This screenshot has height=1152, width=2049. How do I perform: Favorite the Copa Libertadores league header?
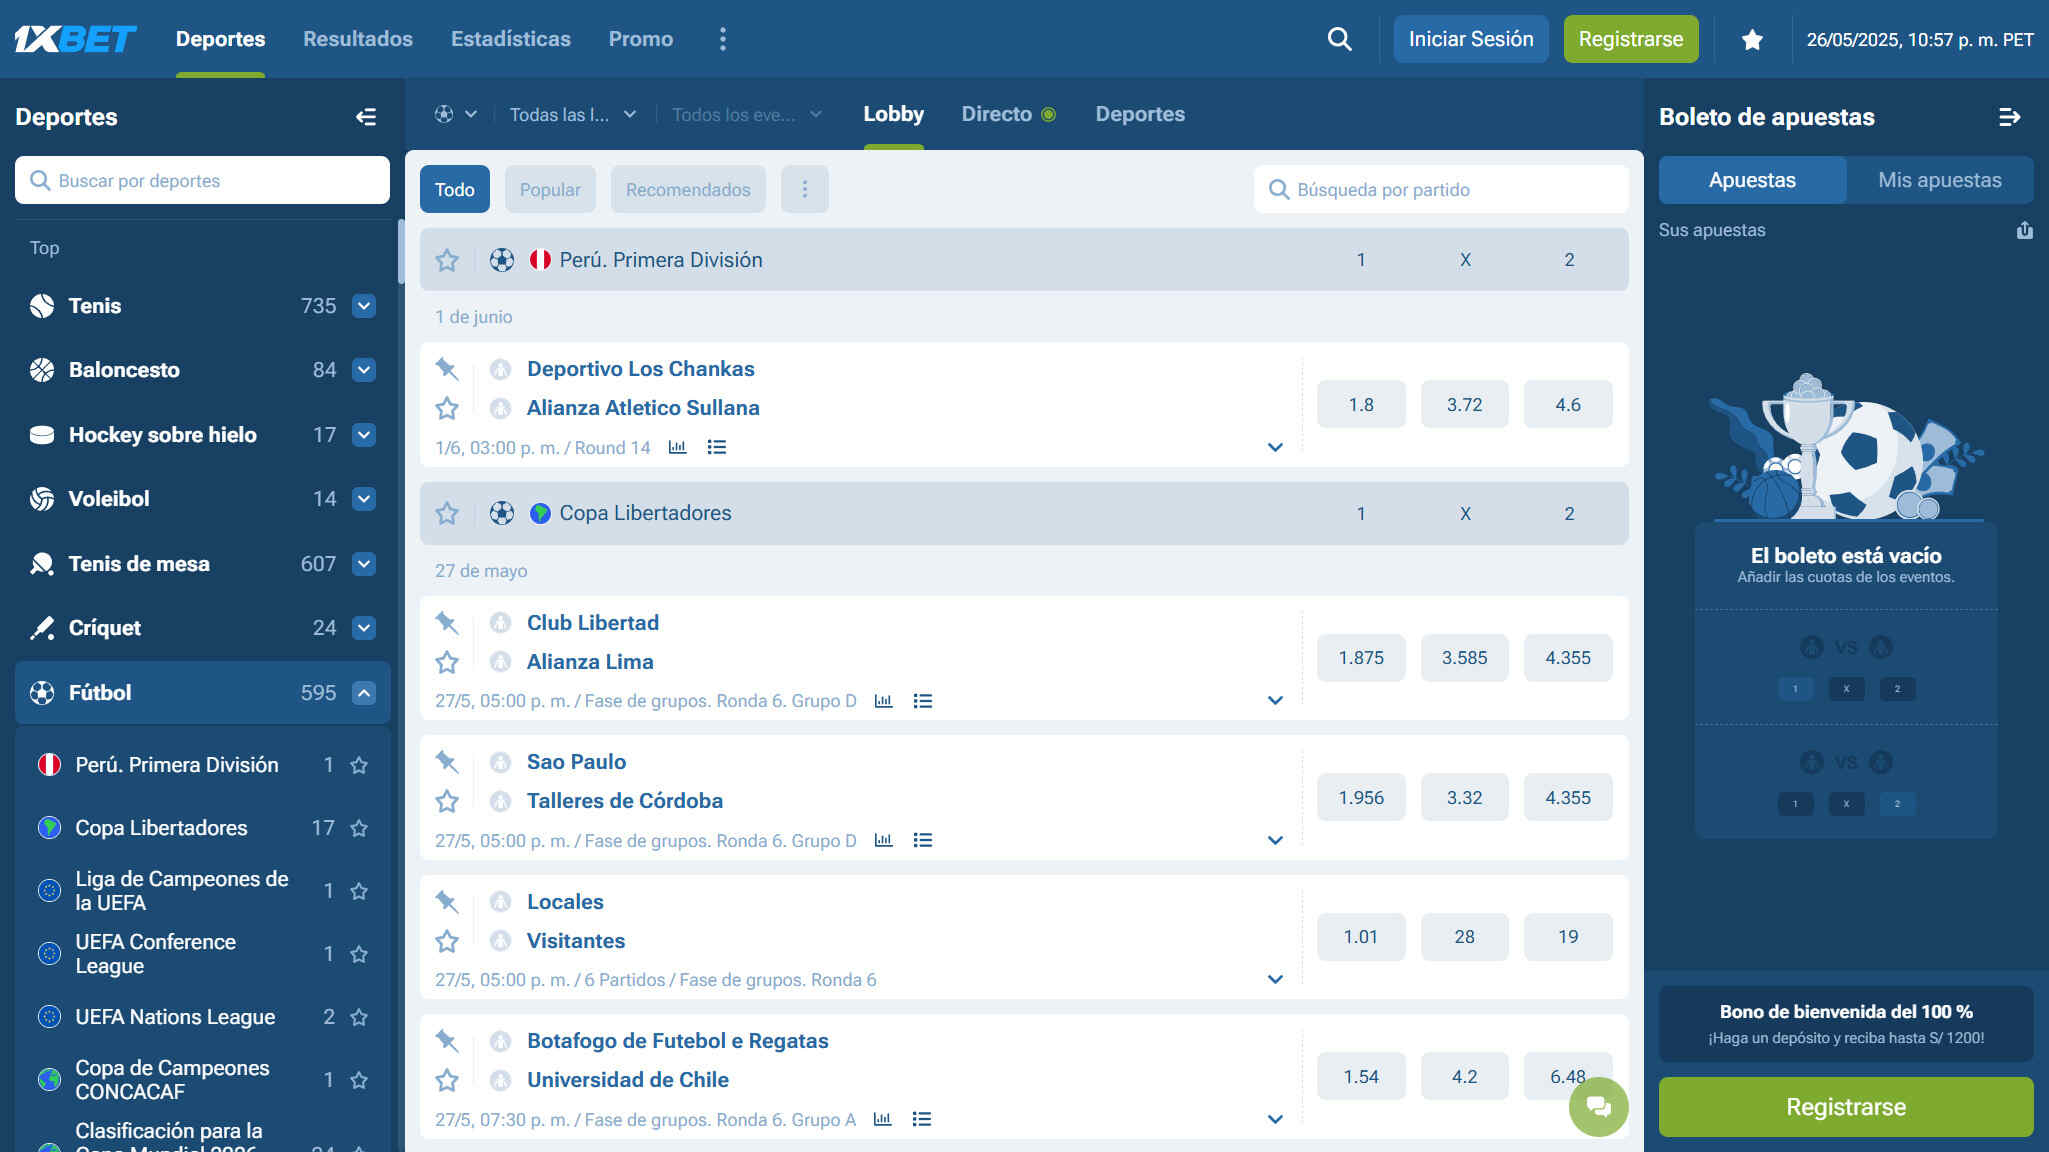[447, 513]
